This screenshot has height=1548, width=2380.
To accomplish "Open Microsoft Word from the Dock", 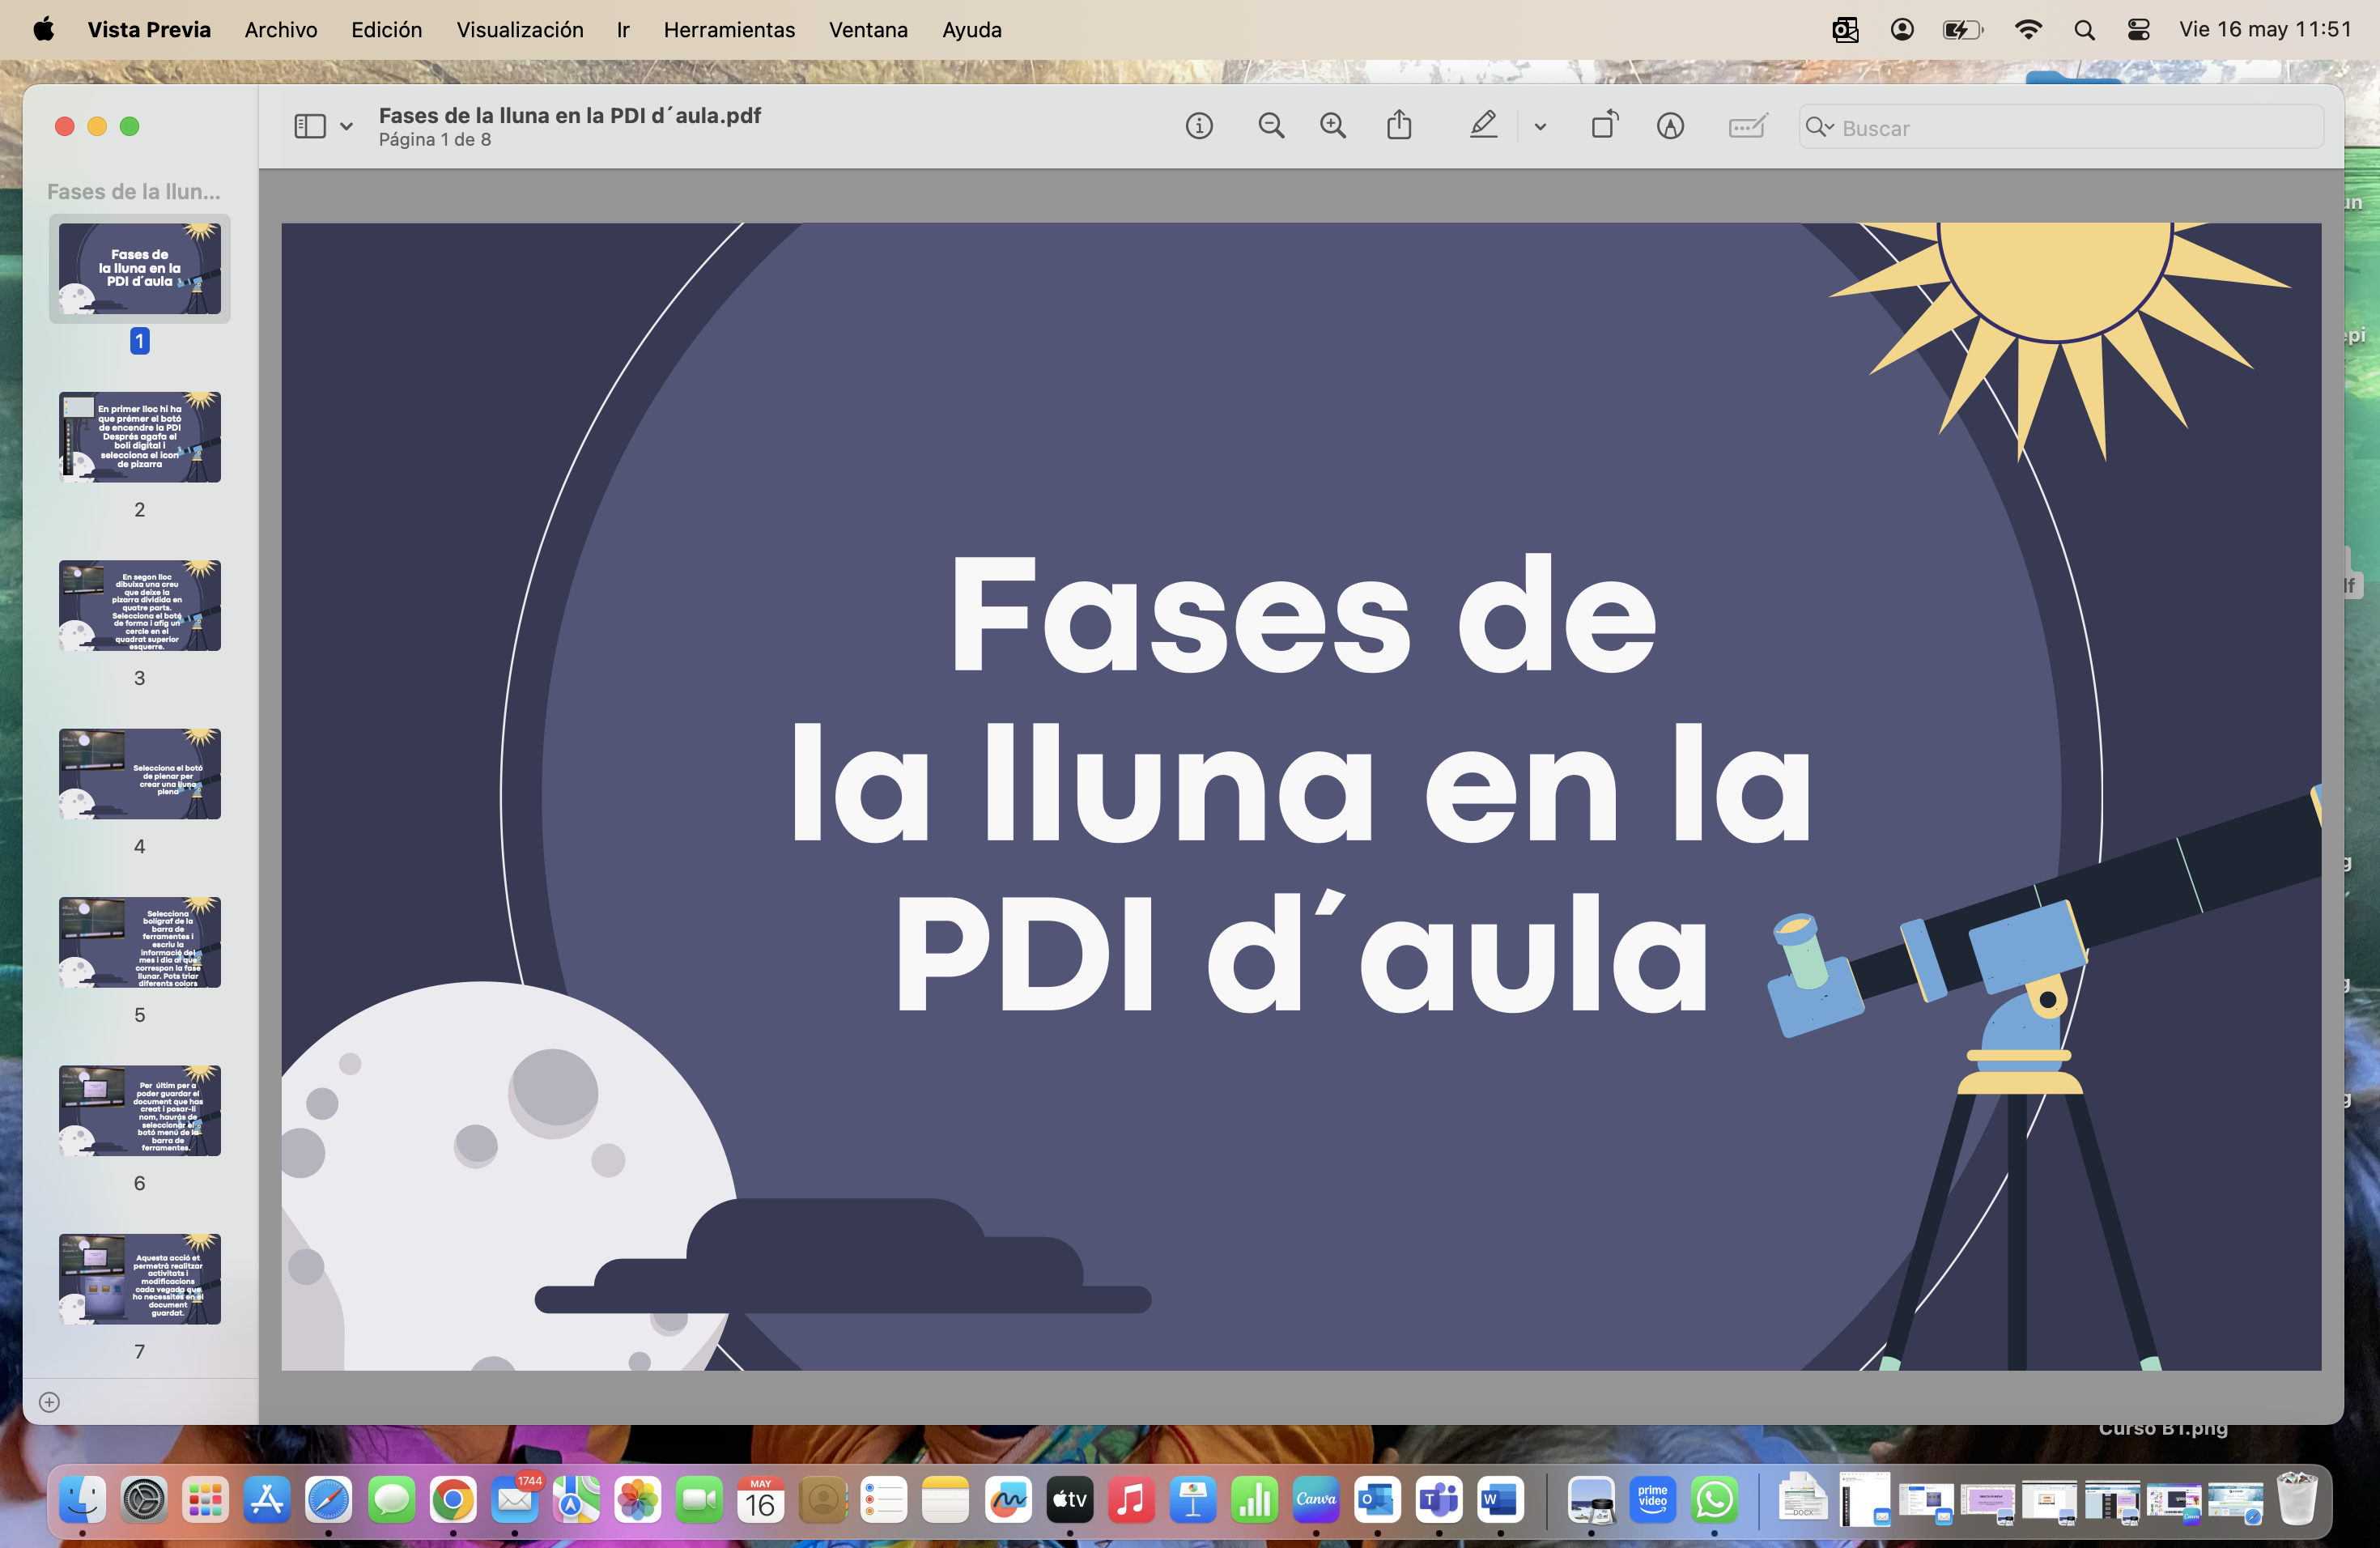I will pos(1500,1500).
